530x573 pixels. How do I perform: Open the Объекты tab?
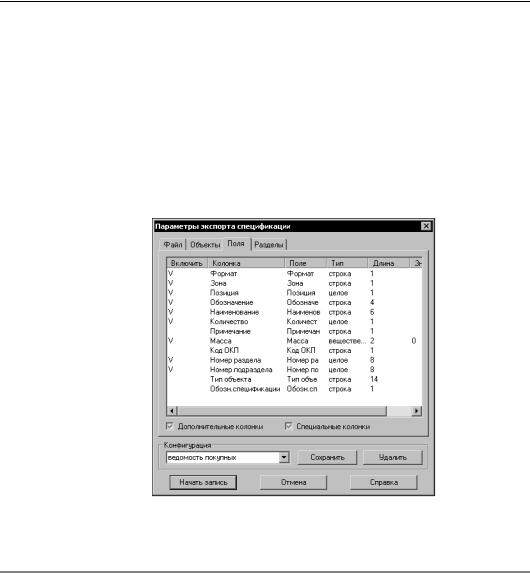pyautogui.click(x=205, y=244)
